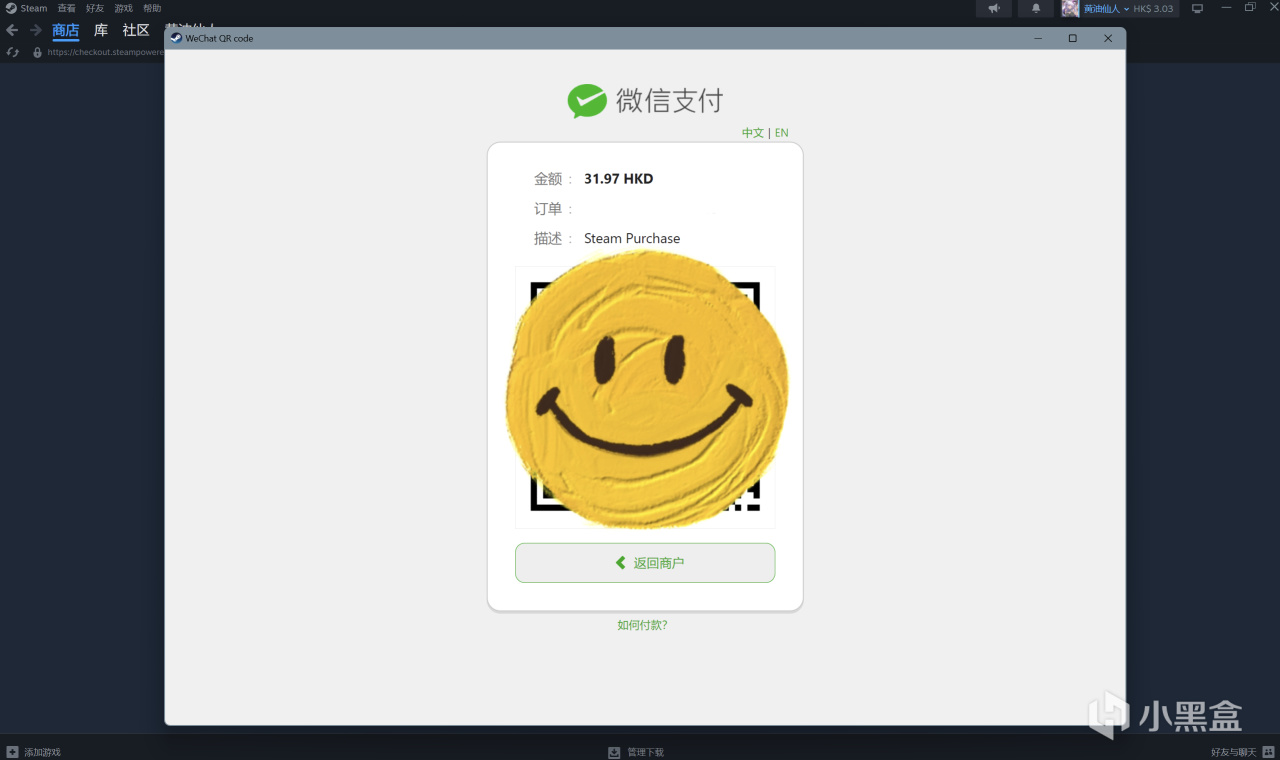Click the 返回商户 return-to-merchant button
The width and height of the screenshot is (1280, 760).
[x=645, y=563]
